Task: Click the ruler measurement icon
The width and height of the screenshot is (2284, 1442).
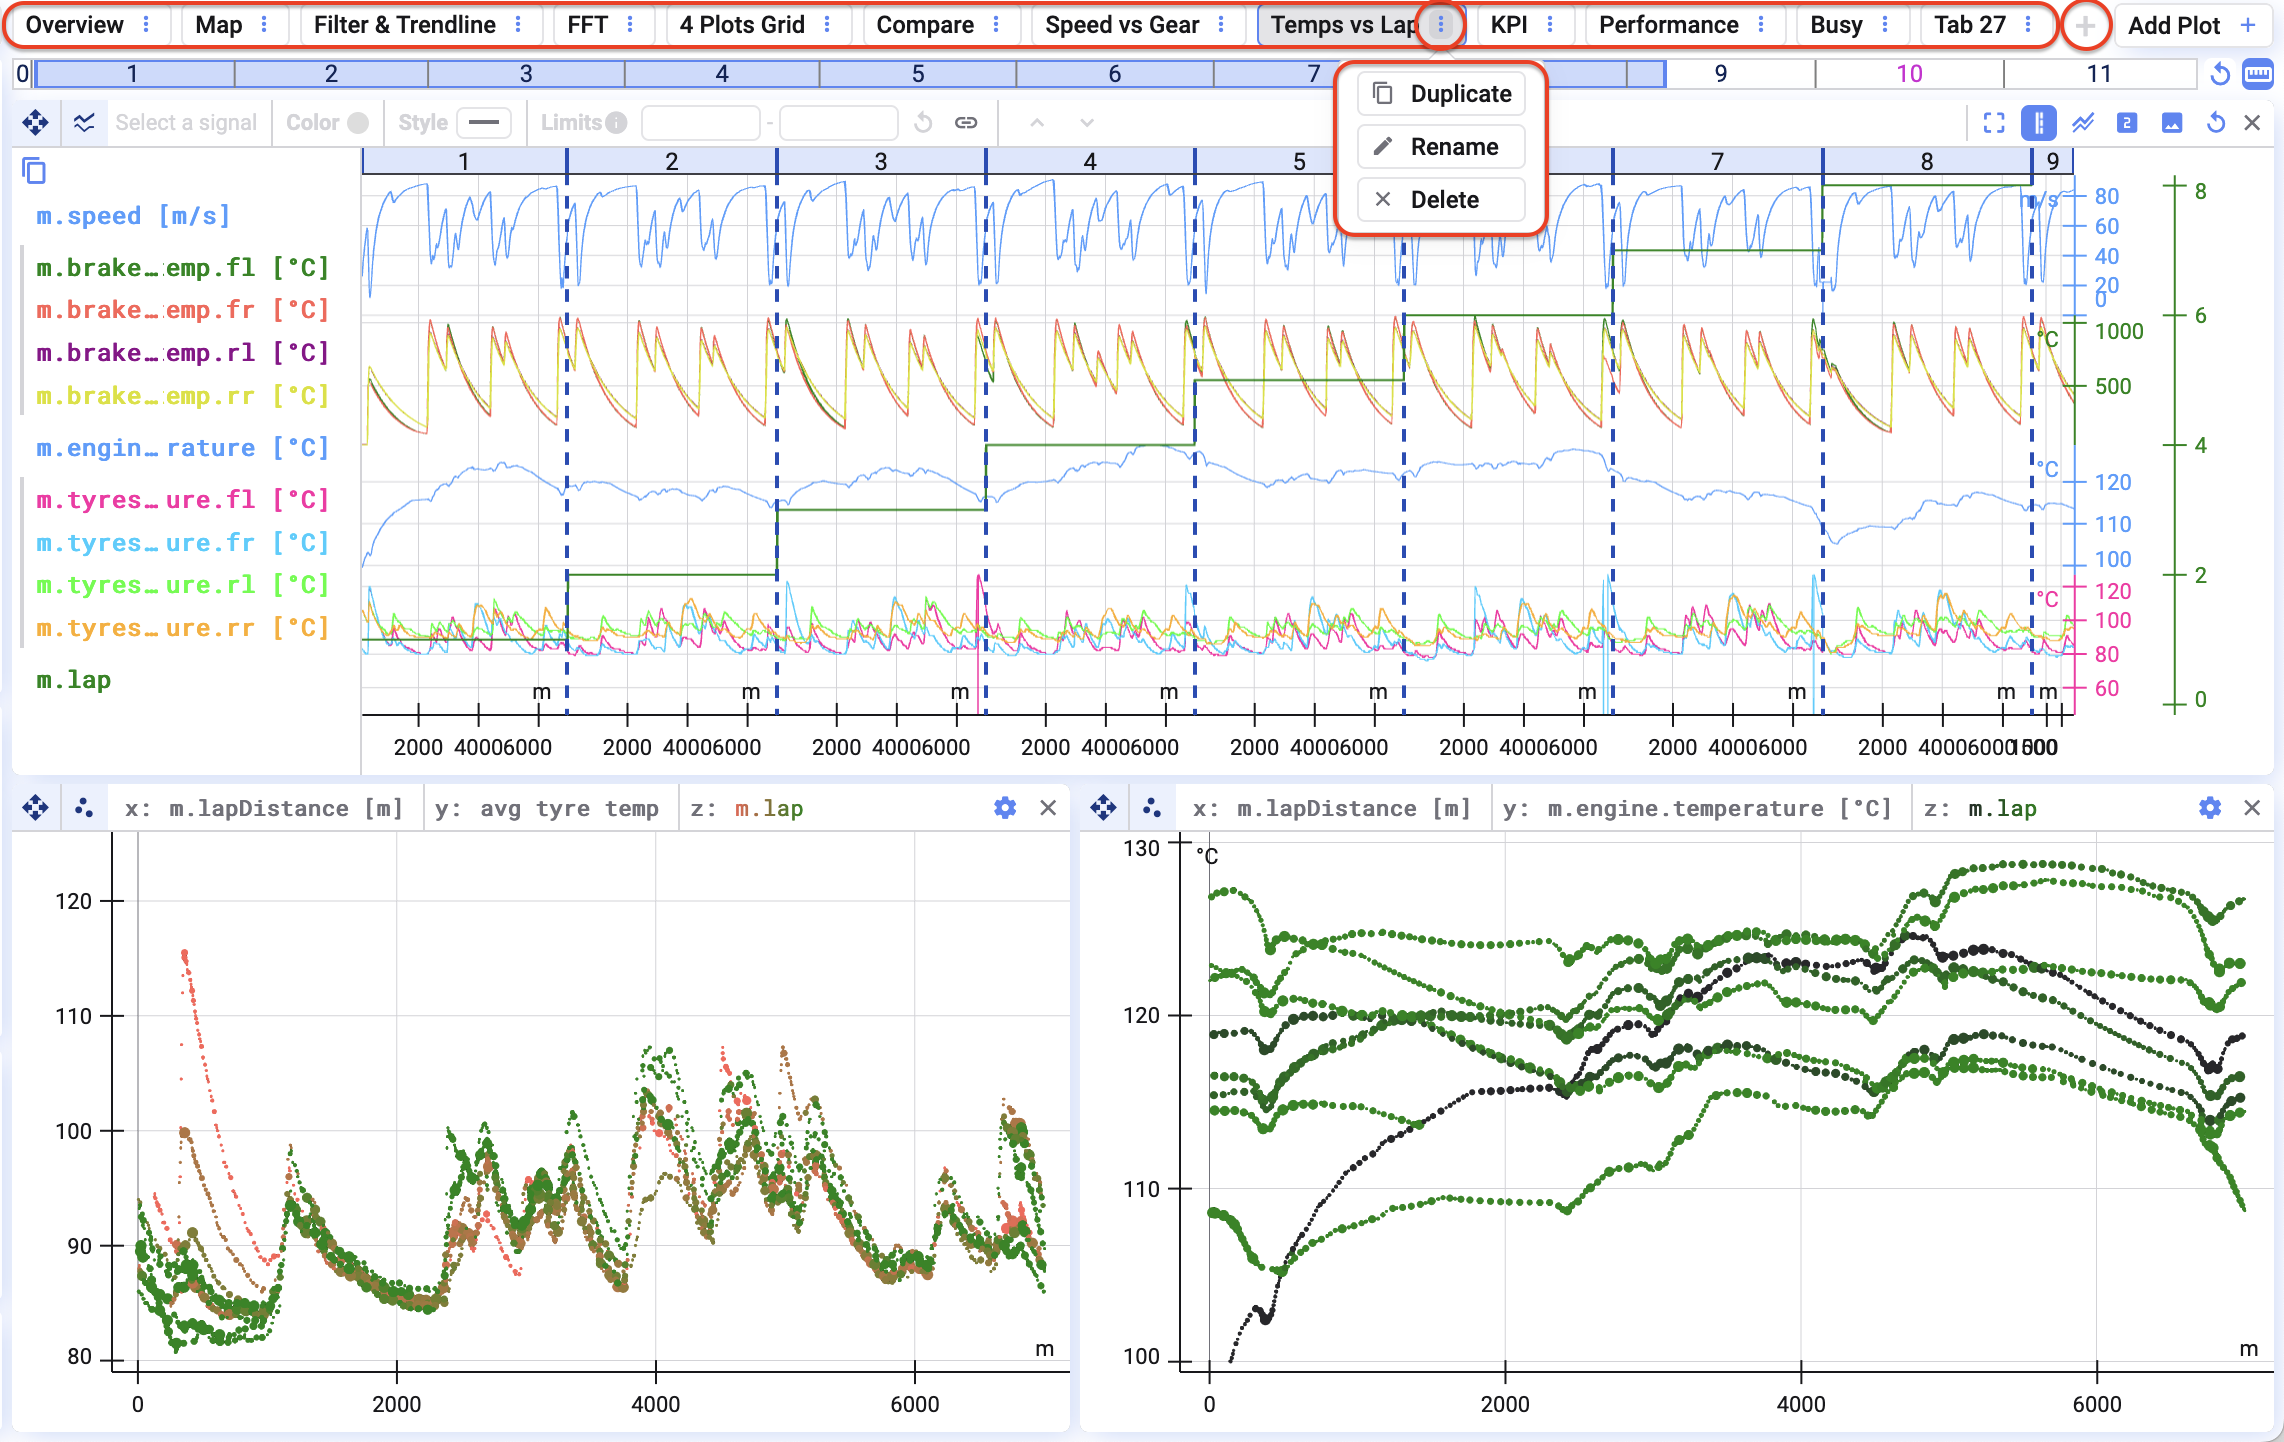Action: coord(2258,74)
